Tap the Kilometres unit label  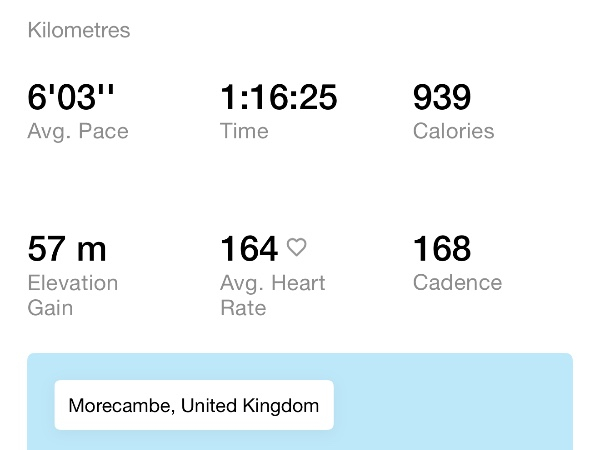(79, 30)
